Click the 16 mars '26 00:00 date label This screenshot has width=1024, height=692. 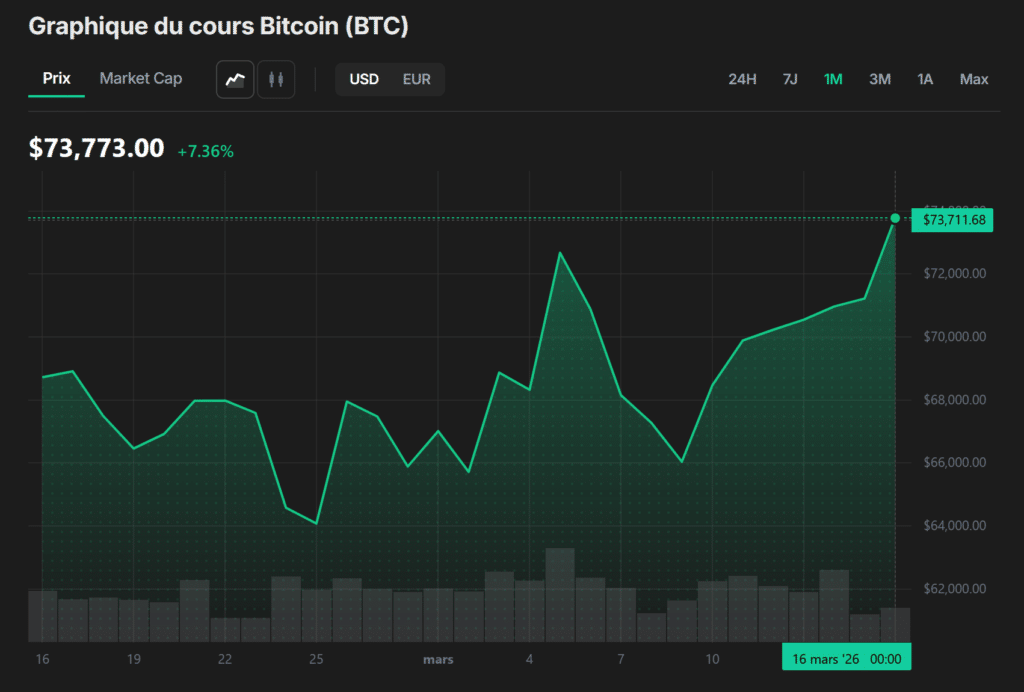point(846,659)
